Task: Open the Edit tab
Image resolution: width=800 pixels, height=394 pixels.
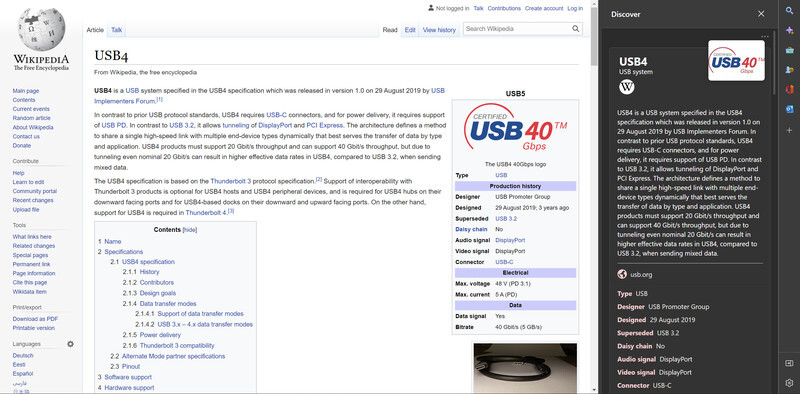Action: (x=410, y=30)
